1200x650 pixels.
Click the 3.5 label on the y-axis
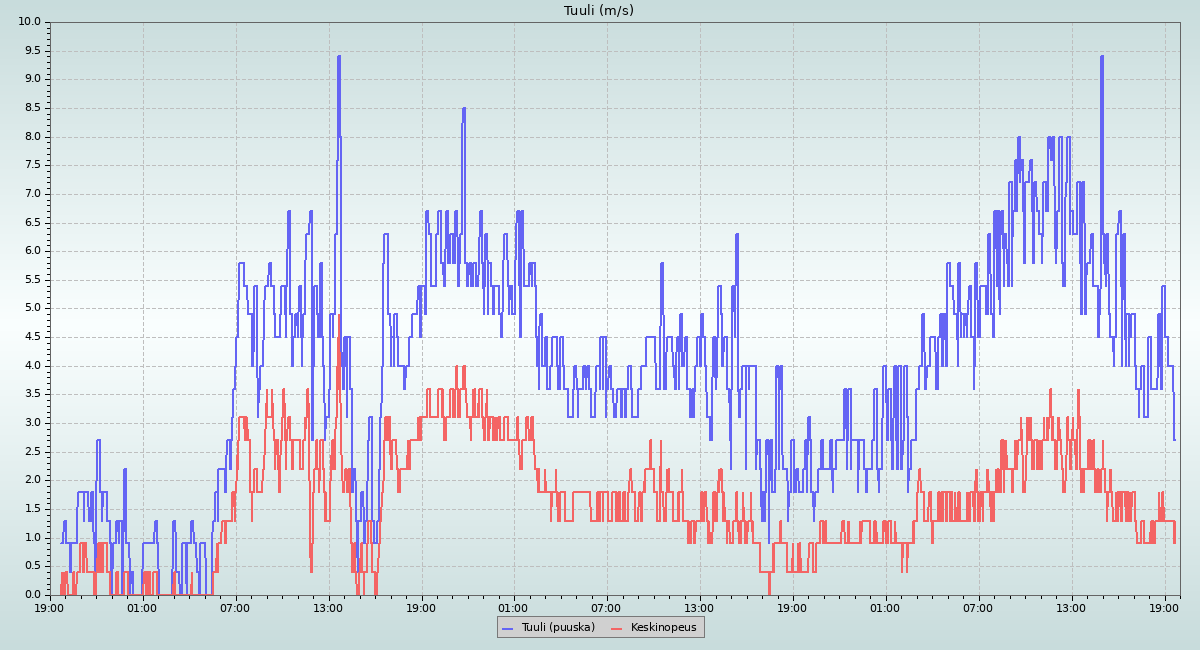[x=33, y=394]
